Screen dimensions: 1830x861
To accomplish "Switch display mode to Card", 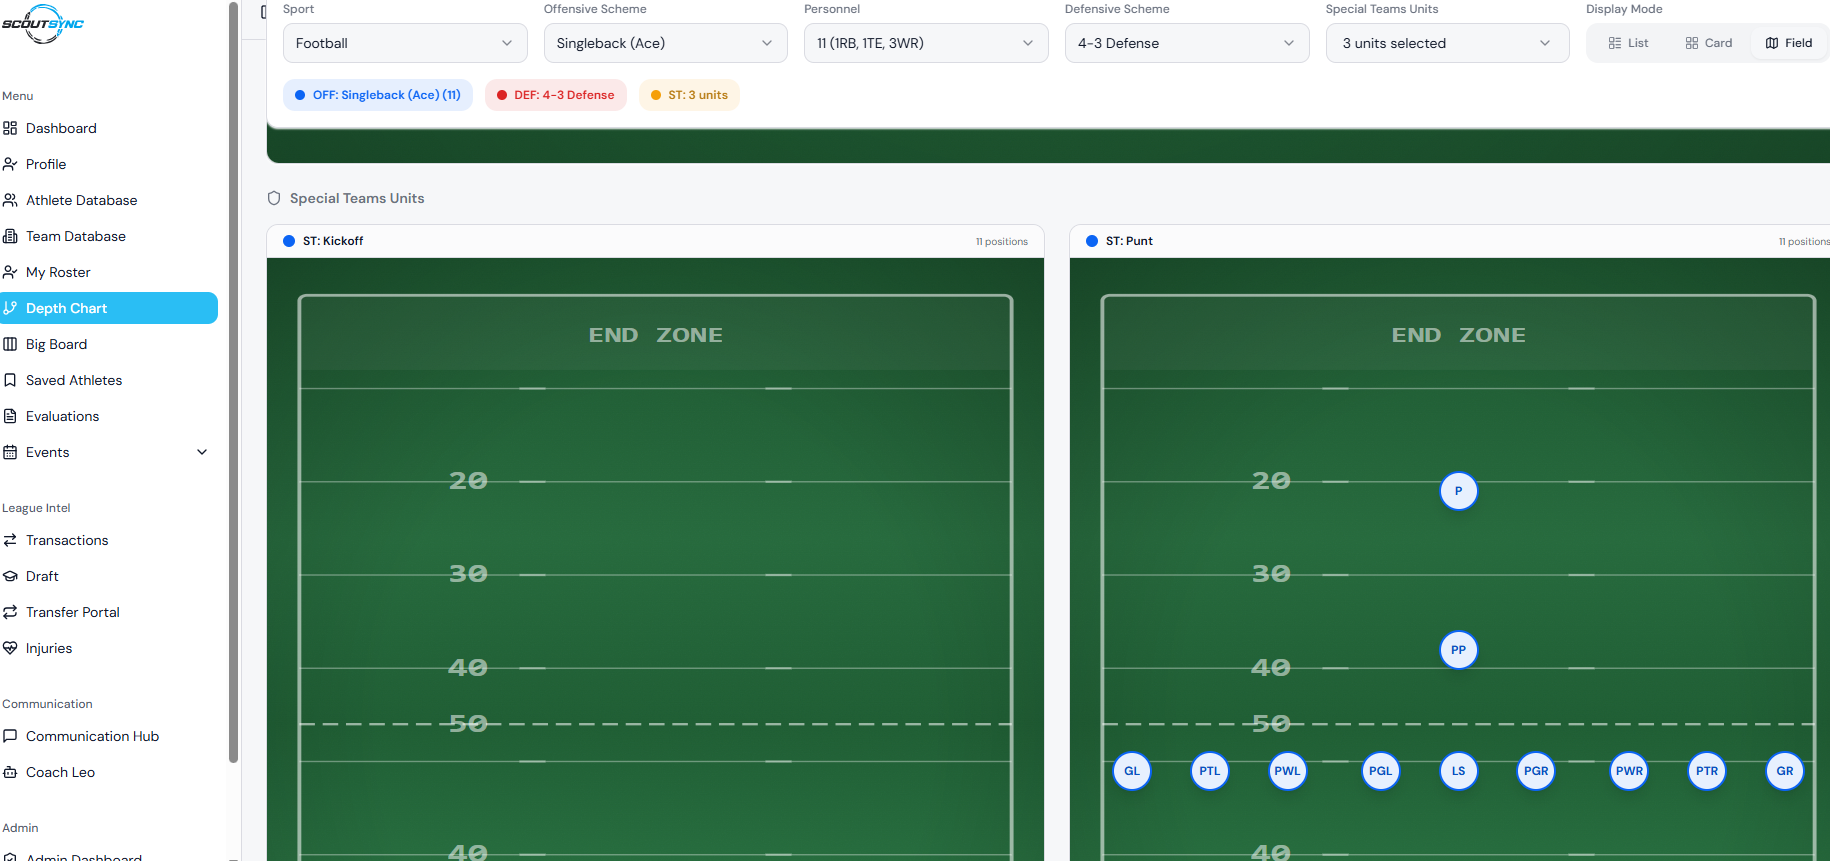I will (1709, 43).
